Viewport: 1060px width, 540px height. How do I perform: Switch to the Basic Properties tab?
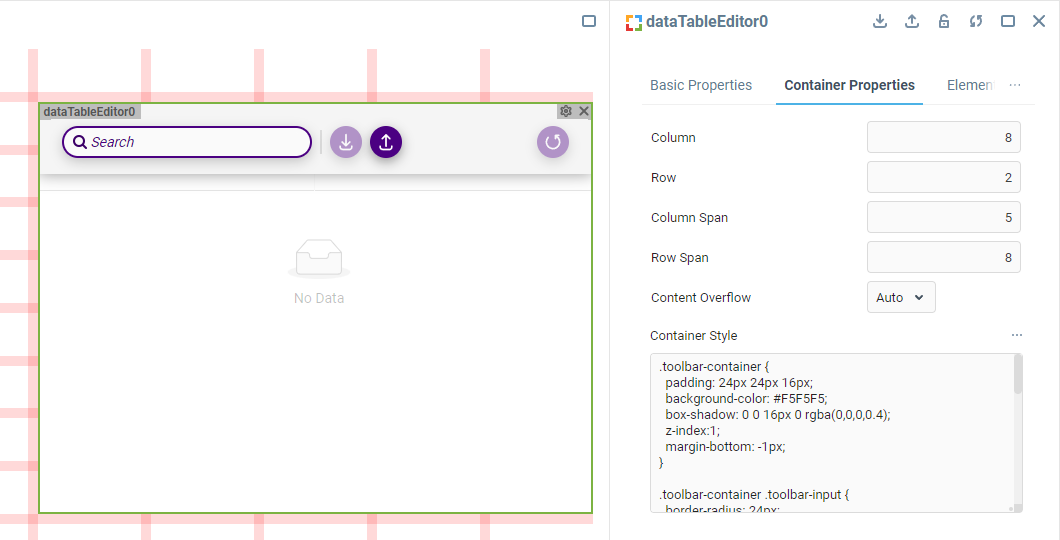click(x=701, y=85)
